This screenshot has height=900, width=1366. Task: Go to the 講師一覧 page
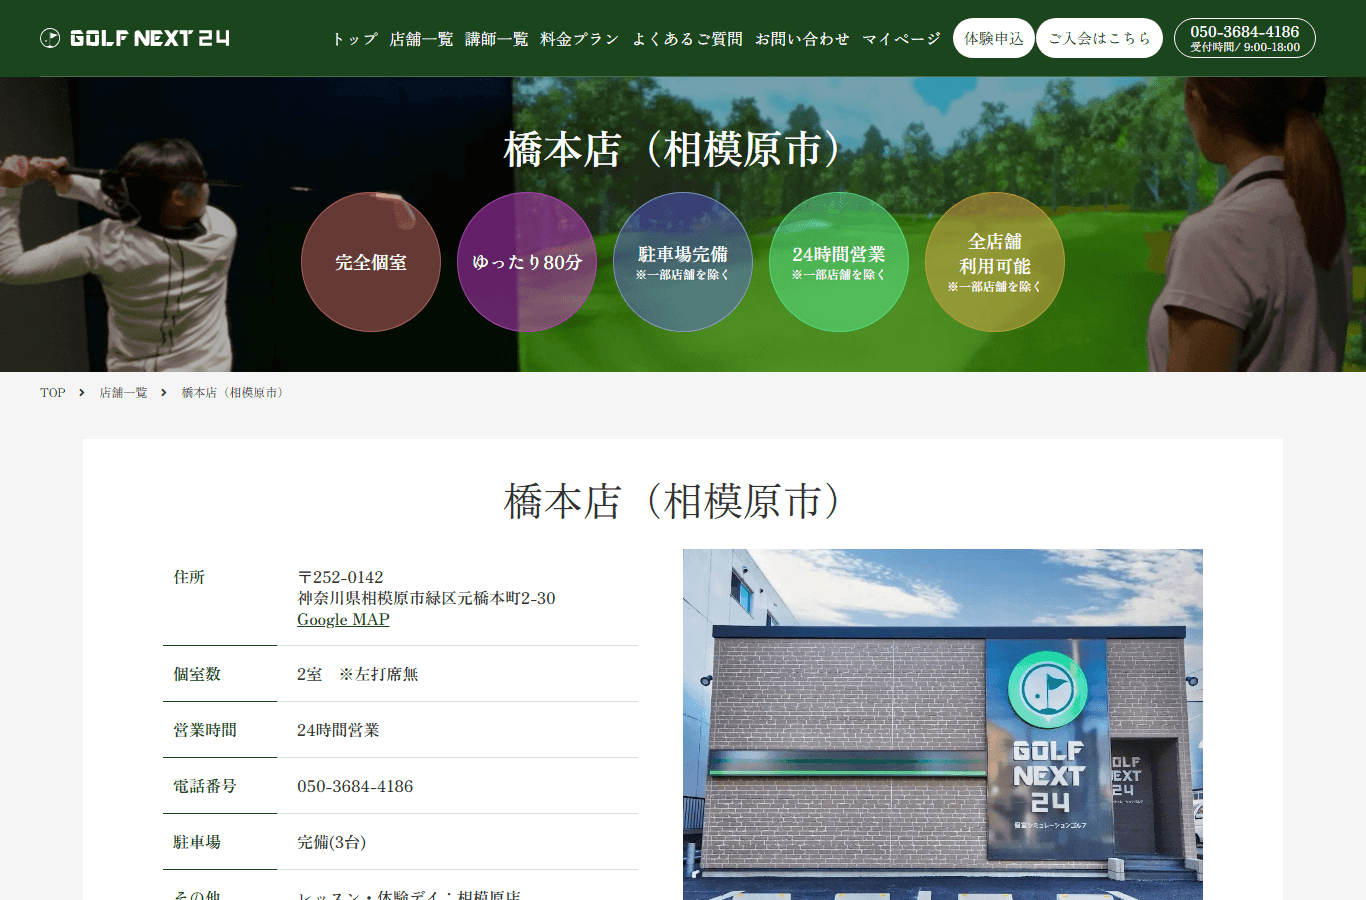click(497, 39)
